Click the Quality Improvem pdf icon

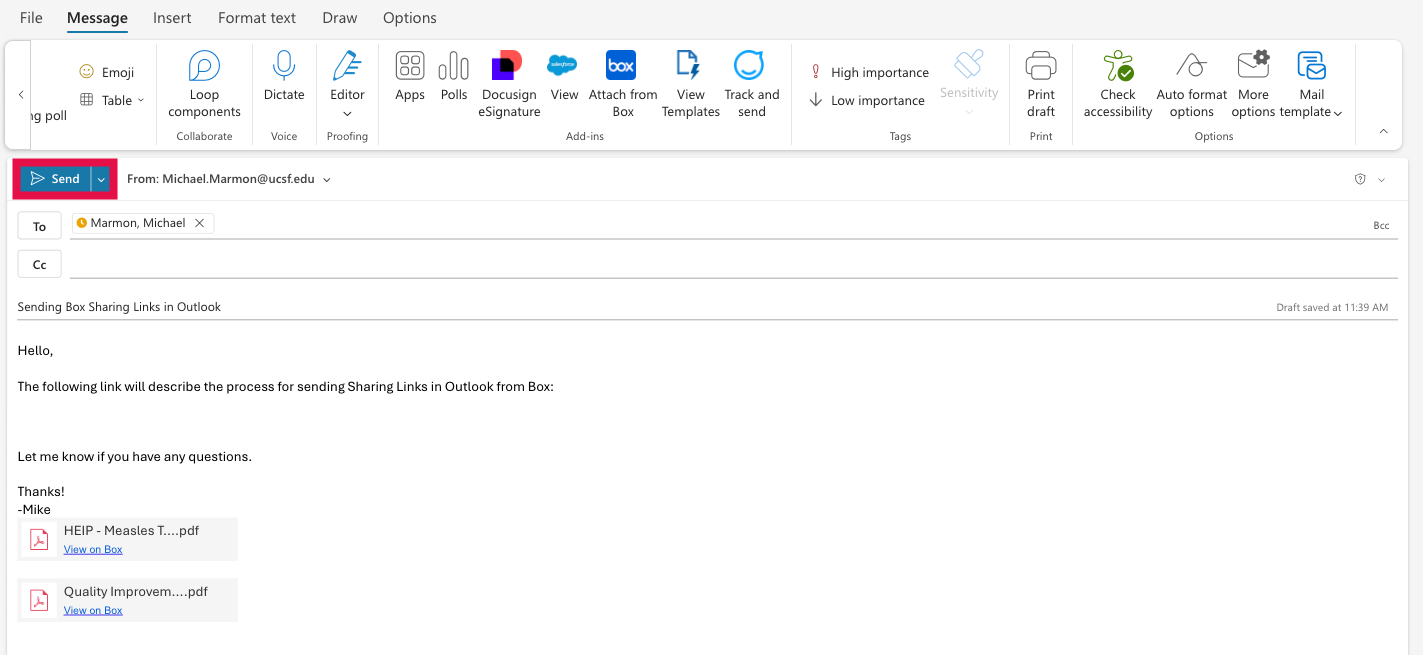38,600
